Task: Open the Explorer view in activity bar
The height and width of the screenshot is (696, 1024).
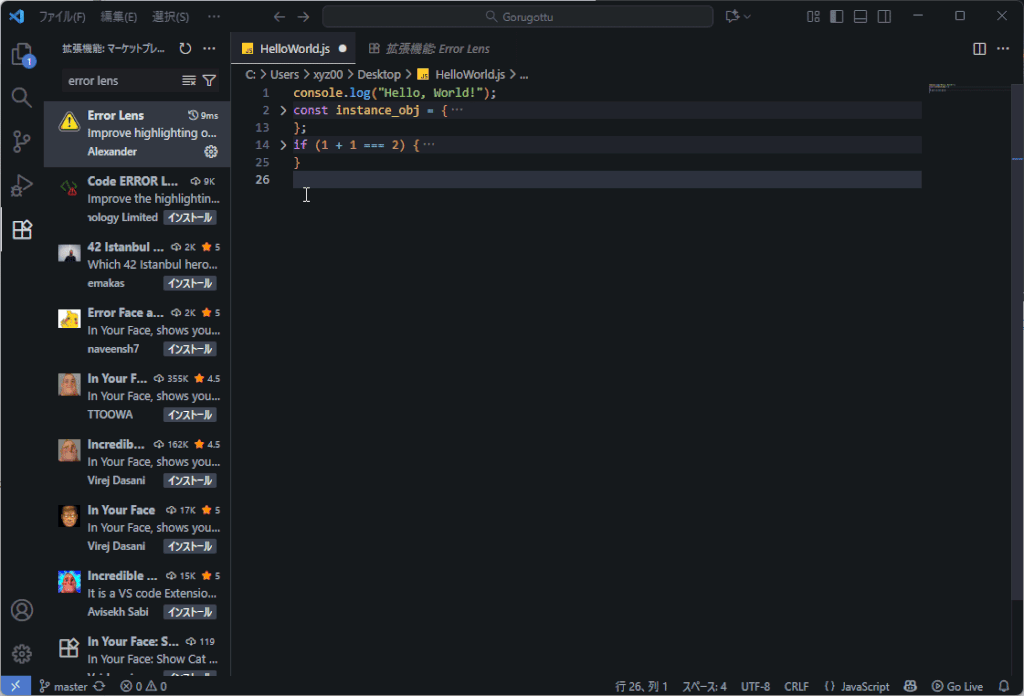Action: coord(21,54)
